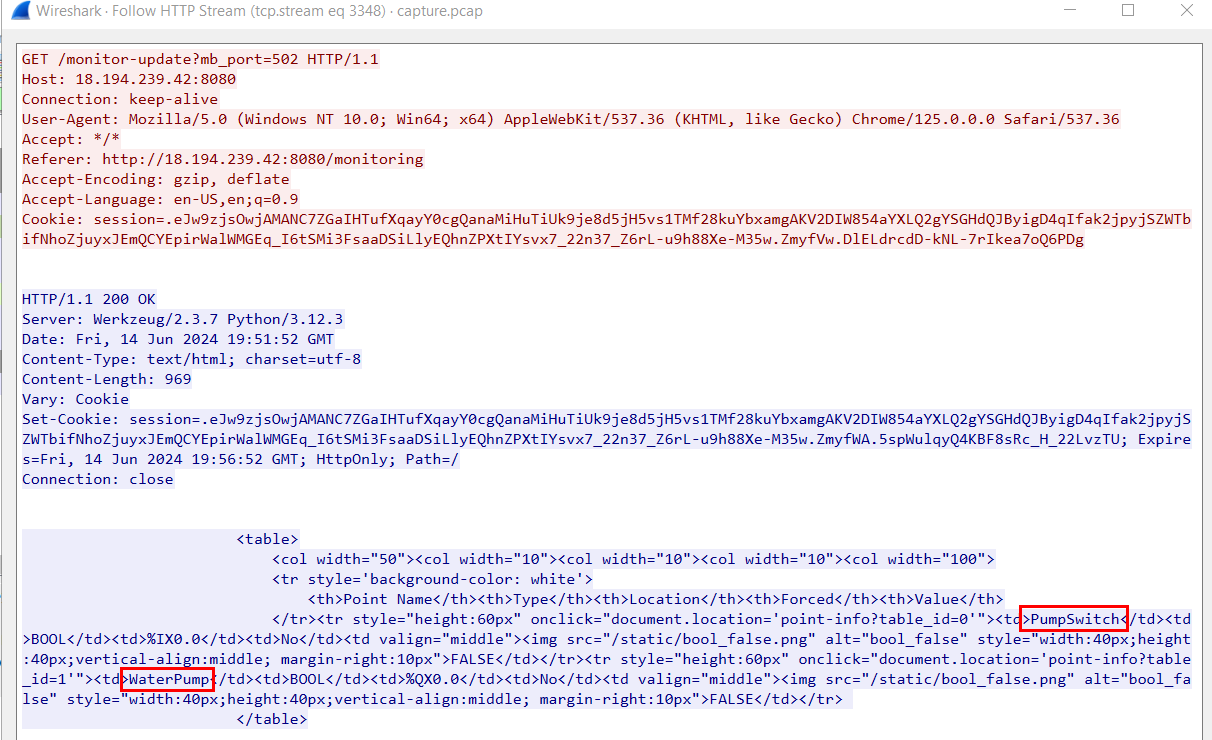
Task: Minimize the Follow HTTP Stream window
Action: click(x=1070, y=11)
